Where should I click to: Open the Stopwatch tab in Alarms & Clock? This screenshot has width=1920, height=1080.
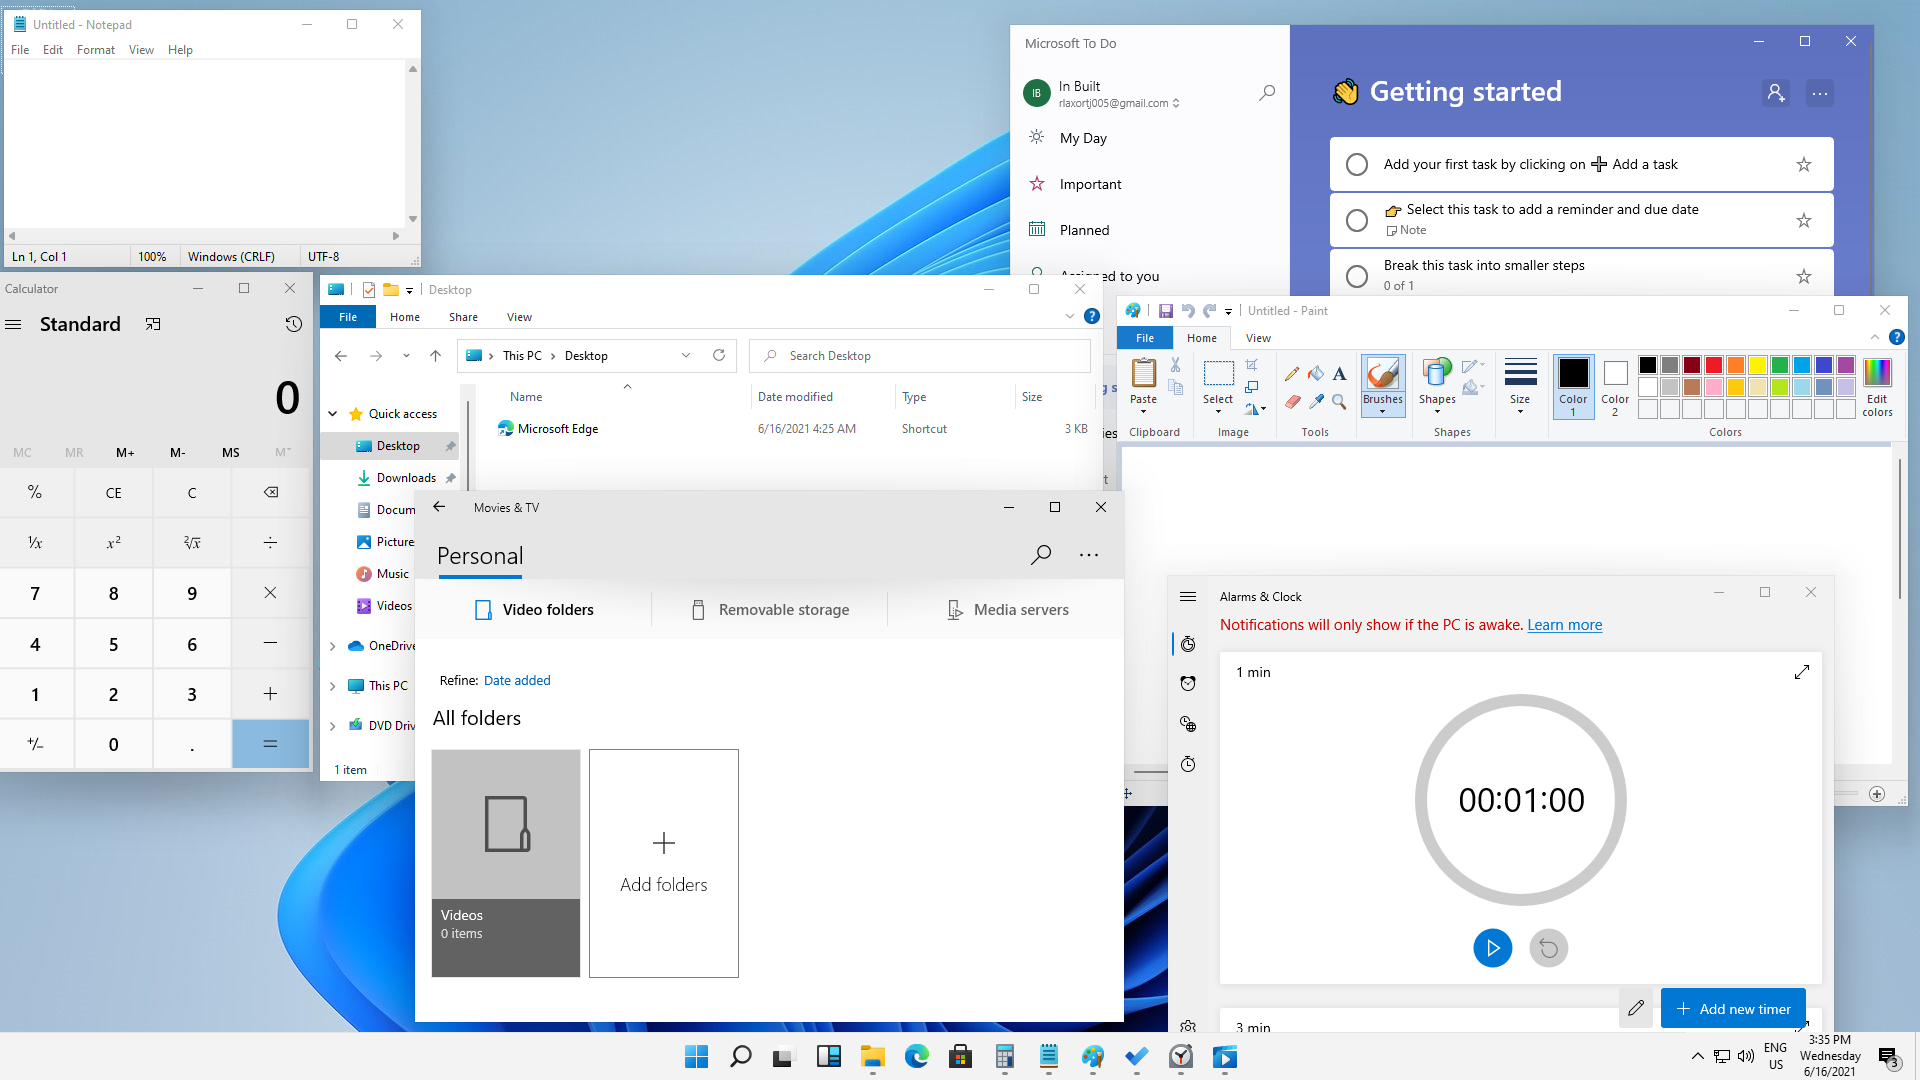(1188, 765)
